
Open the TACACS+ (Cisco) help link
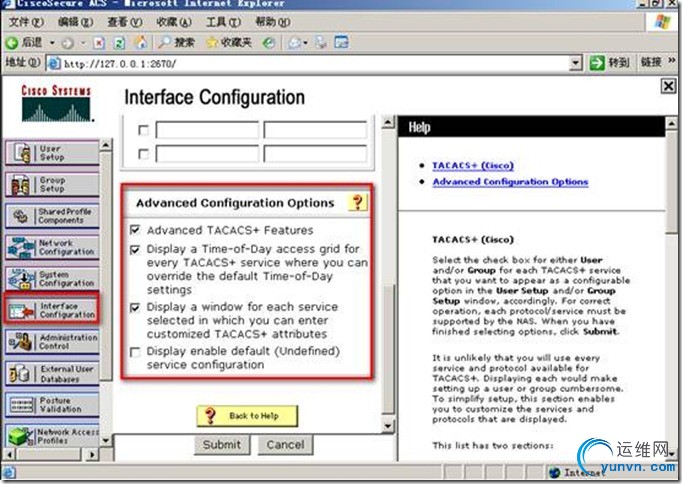473,166
